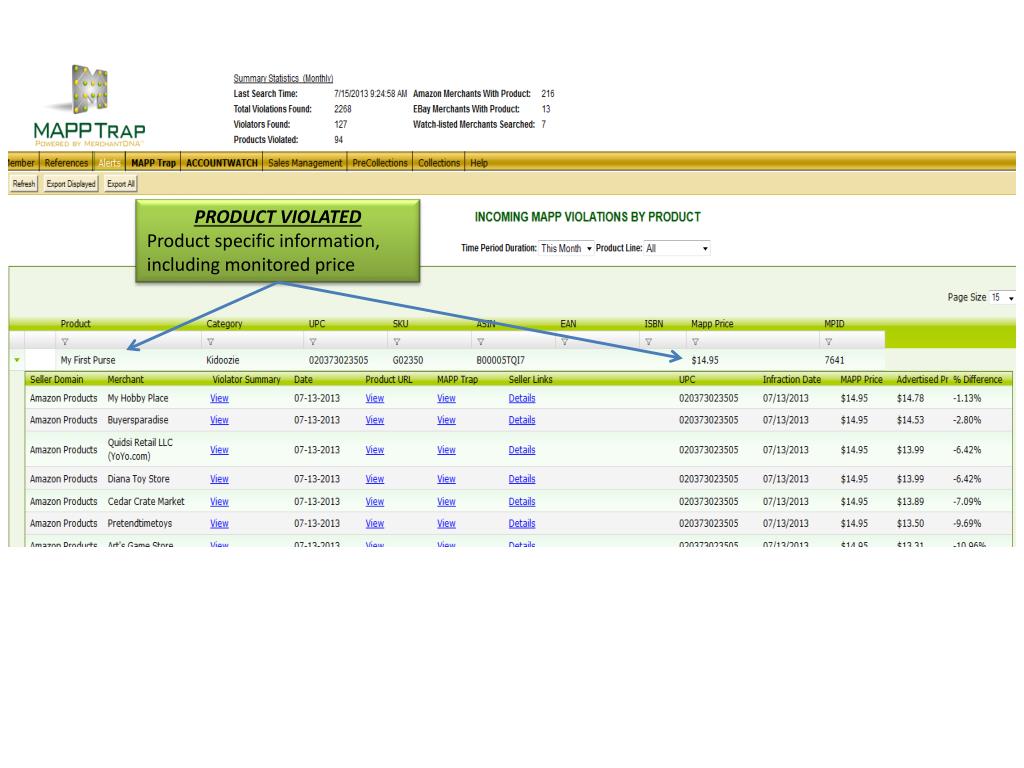The image size is (1024, 768).
Task: Open Product URL View link for Buyersparadise
Action: [x=375, y=420]
